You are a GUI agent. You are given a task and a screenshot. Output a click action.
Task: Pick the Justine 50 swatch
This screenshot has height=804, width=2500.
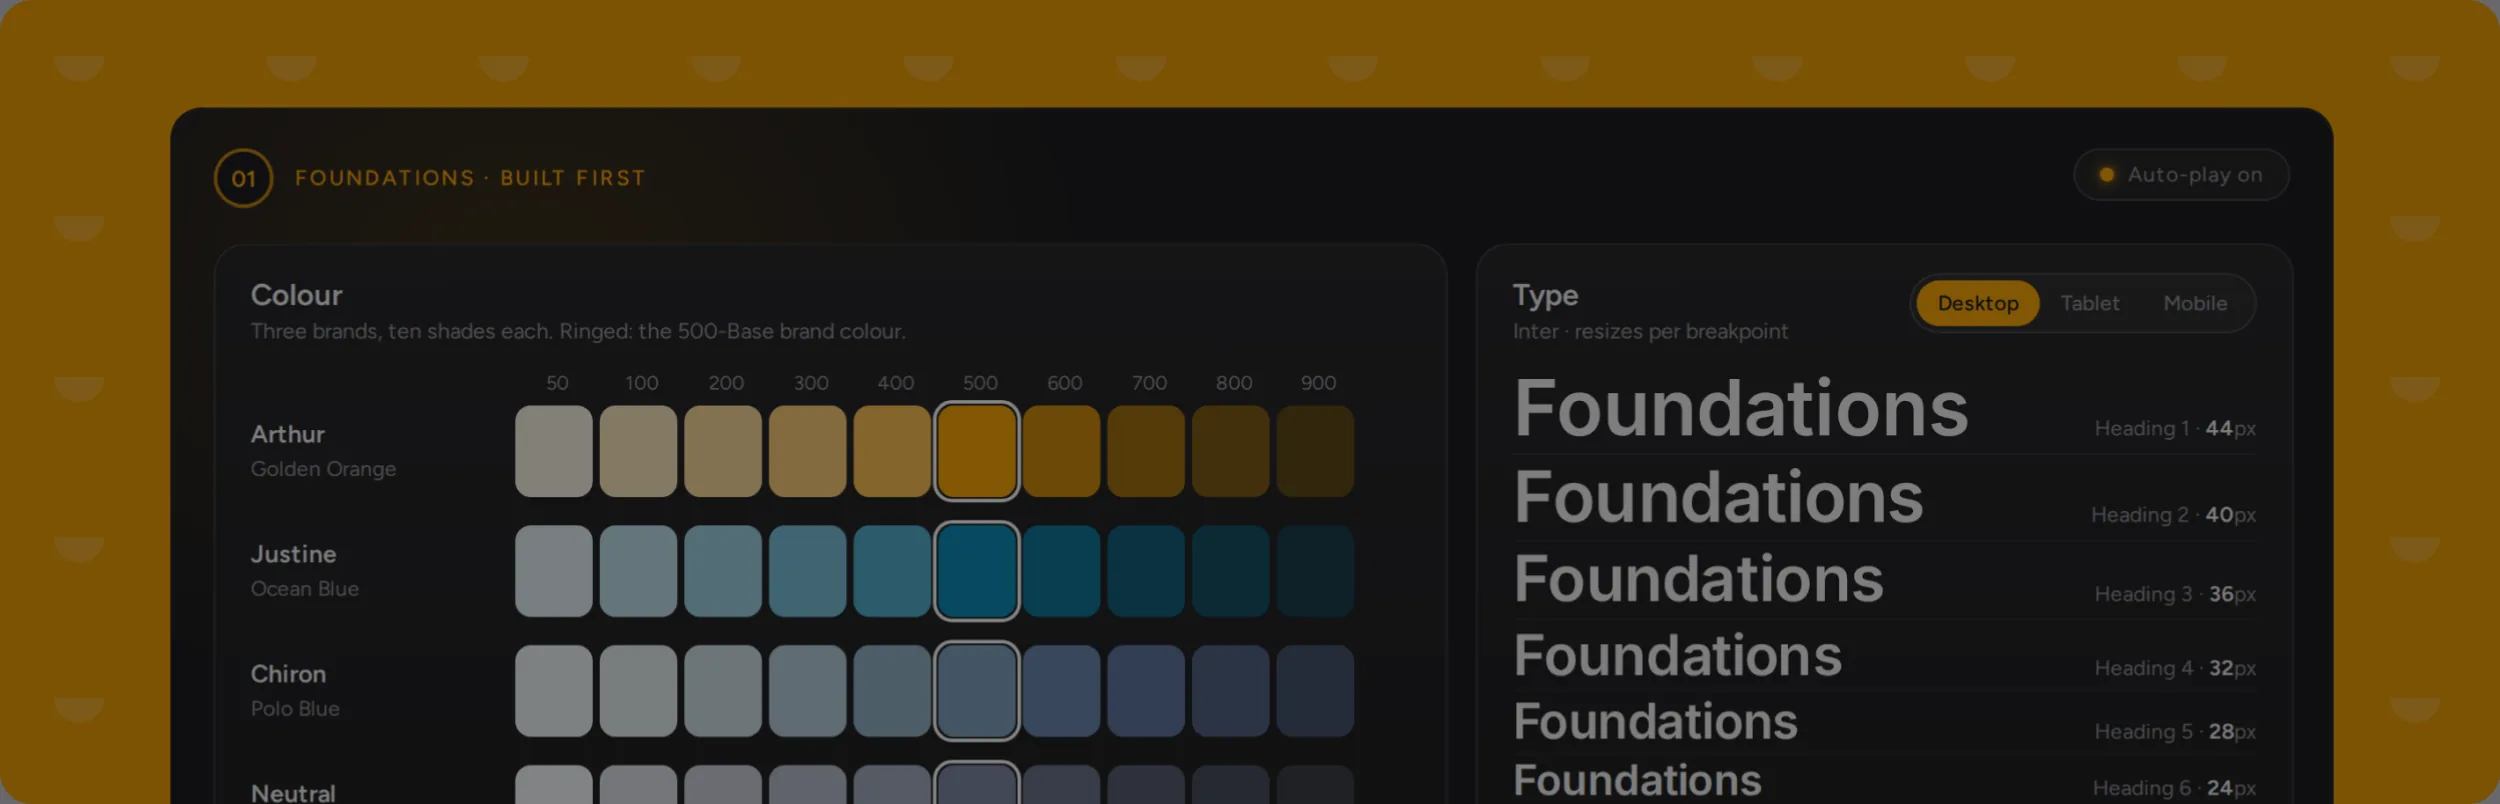click(x=554, y=571)
